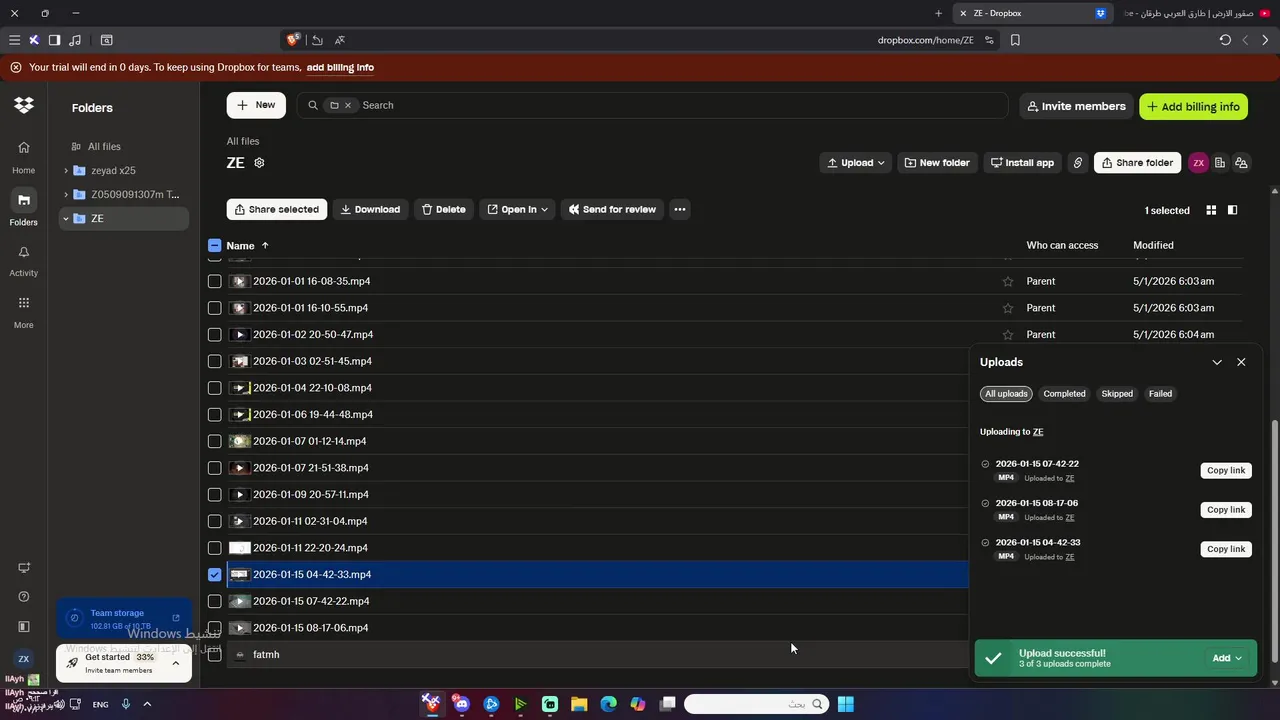Viewport: 1280px width, 720px height.
Task: Open the Activity bell icon
Action: point(24,252)
